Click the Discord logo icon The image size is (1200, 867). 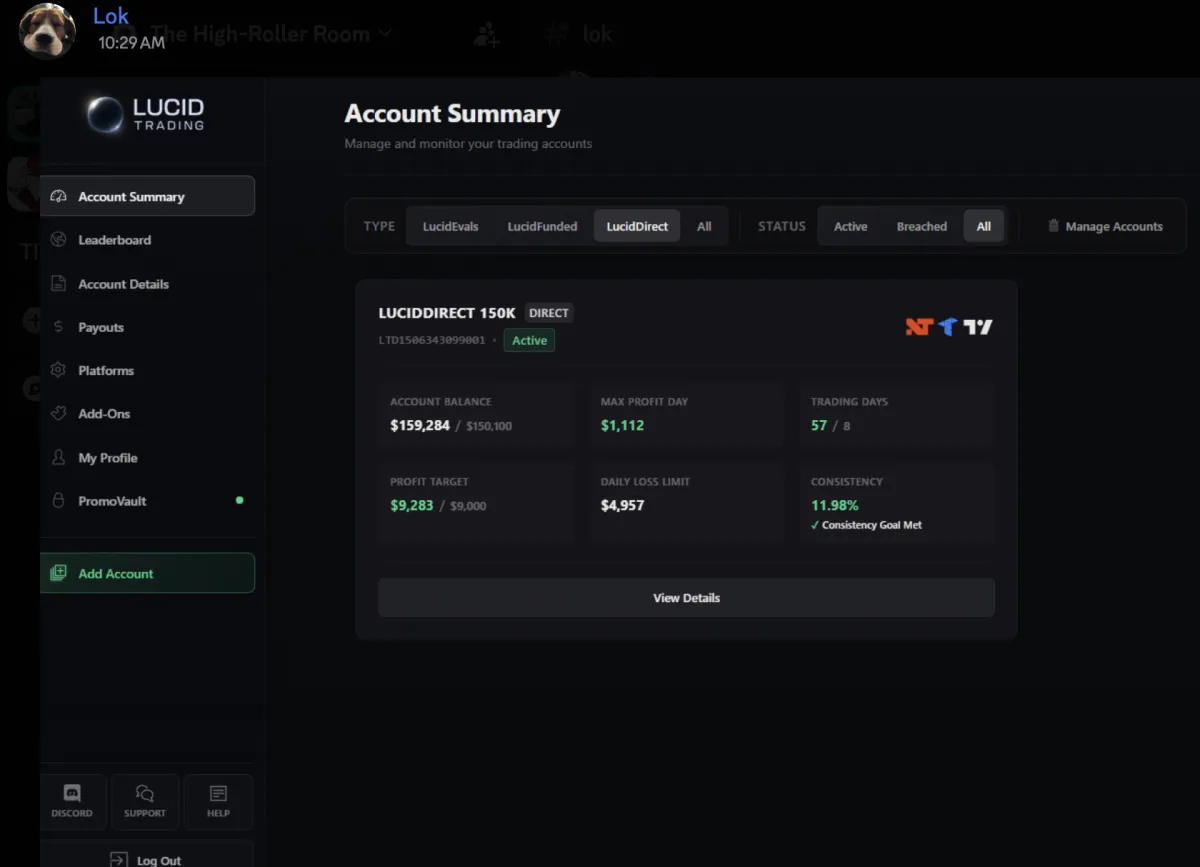72,793
